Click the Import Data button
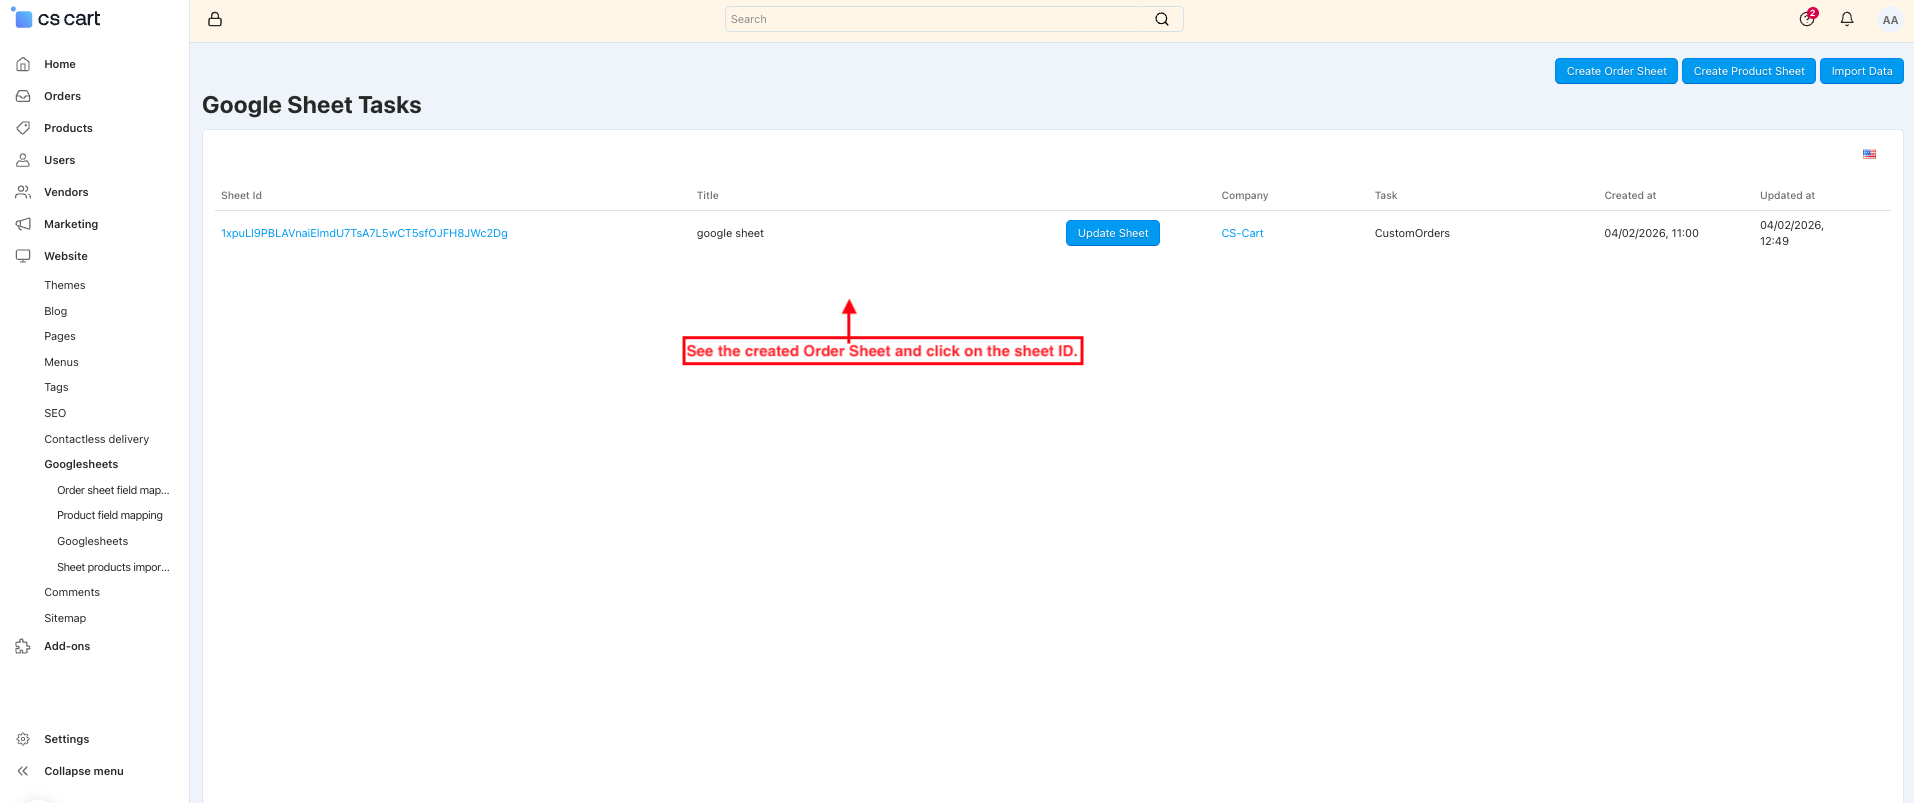This screenshot has width=1914, height=803. [x=1862, y=71]
